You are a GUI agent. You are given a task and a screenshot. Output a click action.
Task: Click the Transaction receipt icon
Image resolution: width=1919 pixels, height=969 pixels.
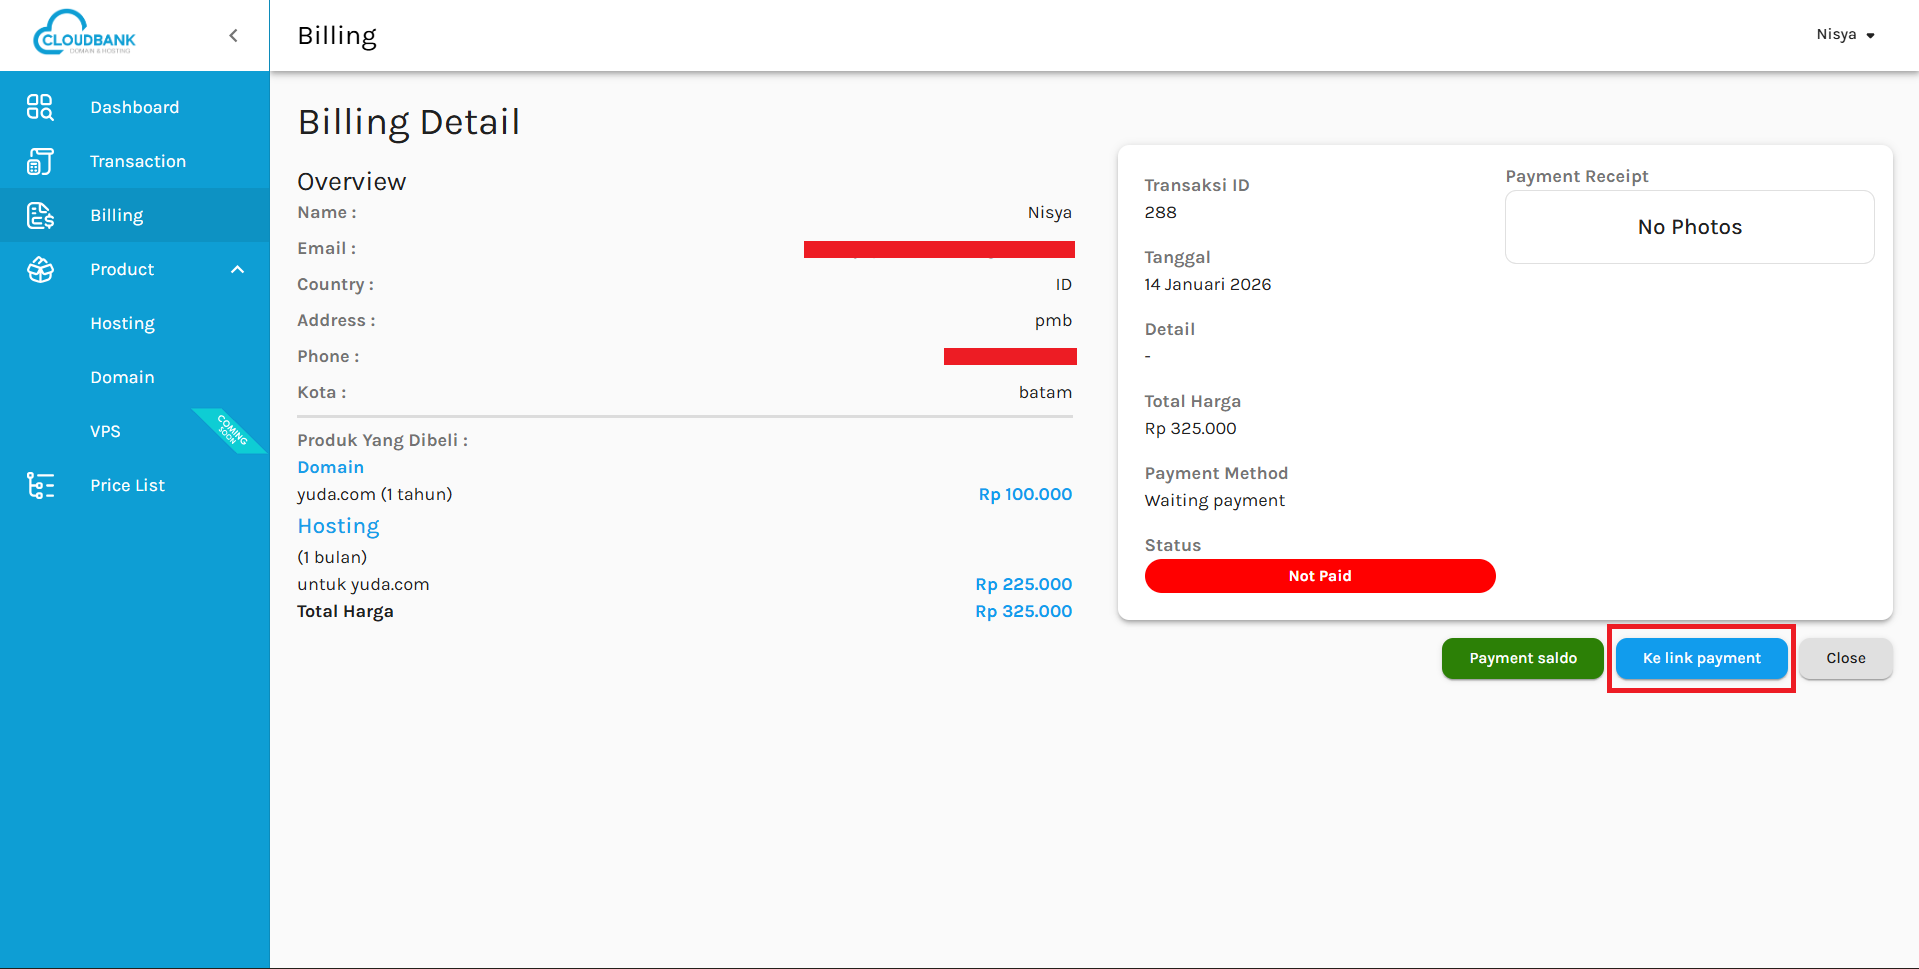(40, 161)
